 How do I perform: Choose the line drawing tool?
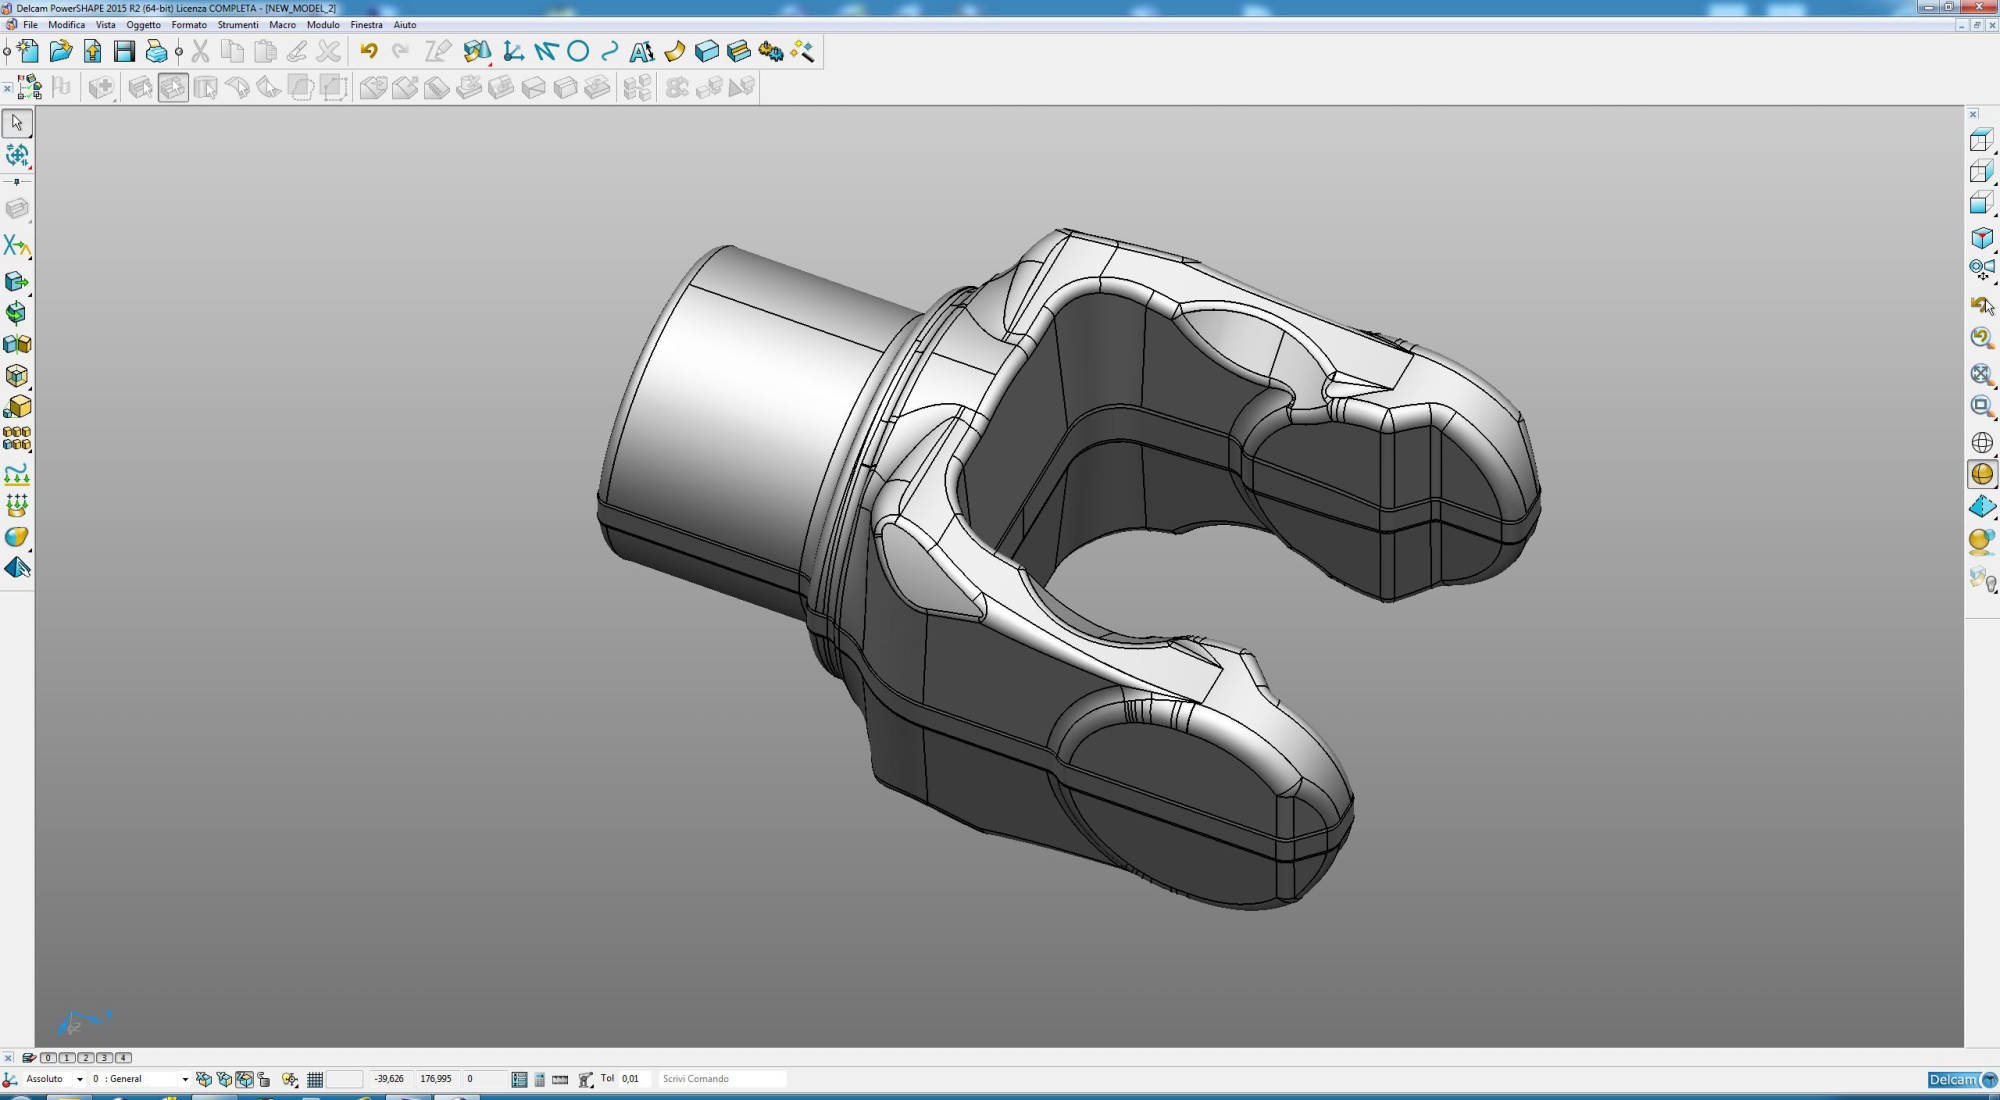click(x=546, y=51)
